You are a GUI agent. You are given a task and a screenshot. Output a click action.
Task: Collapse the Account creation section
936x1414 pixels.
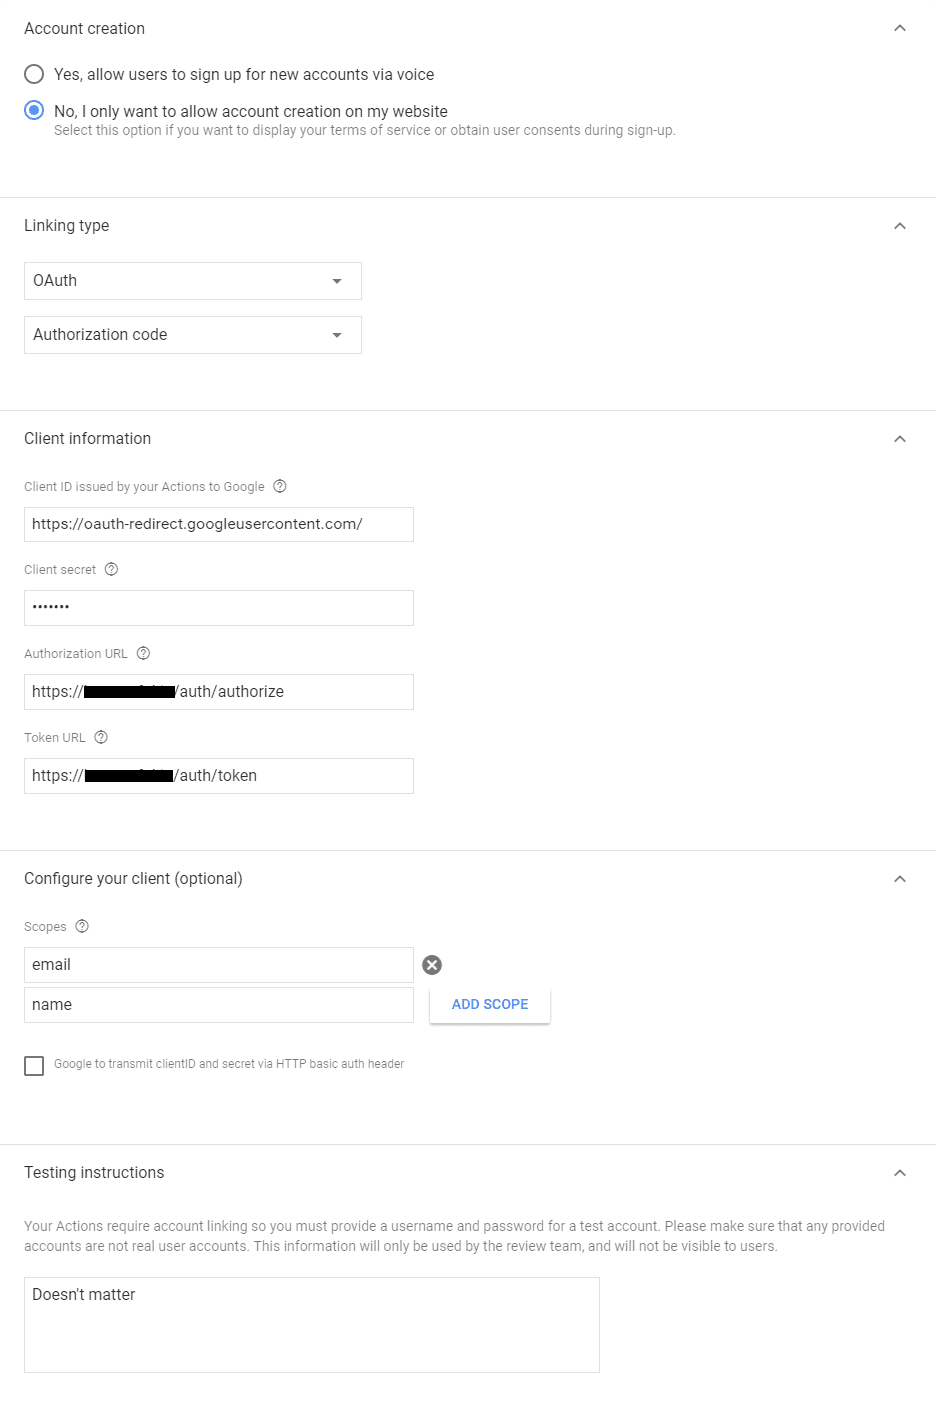pos(900,28)
